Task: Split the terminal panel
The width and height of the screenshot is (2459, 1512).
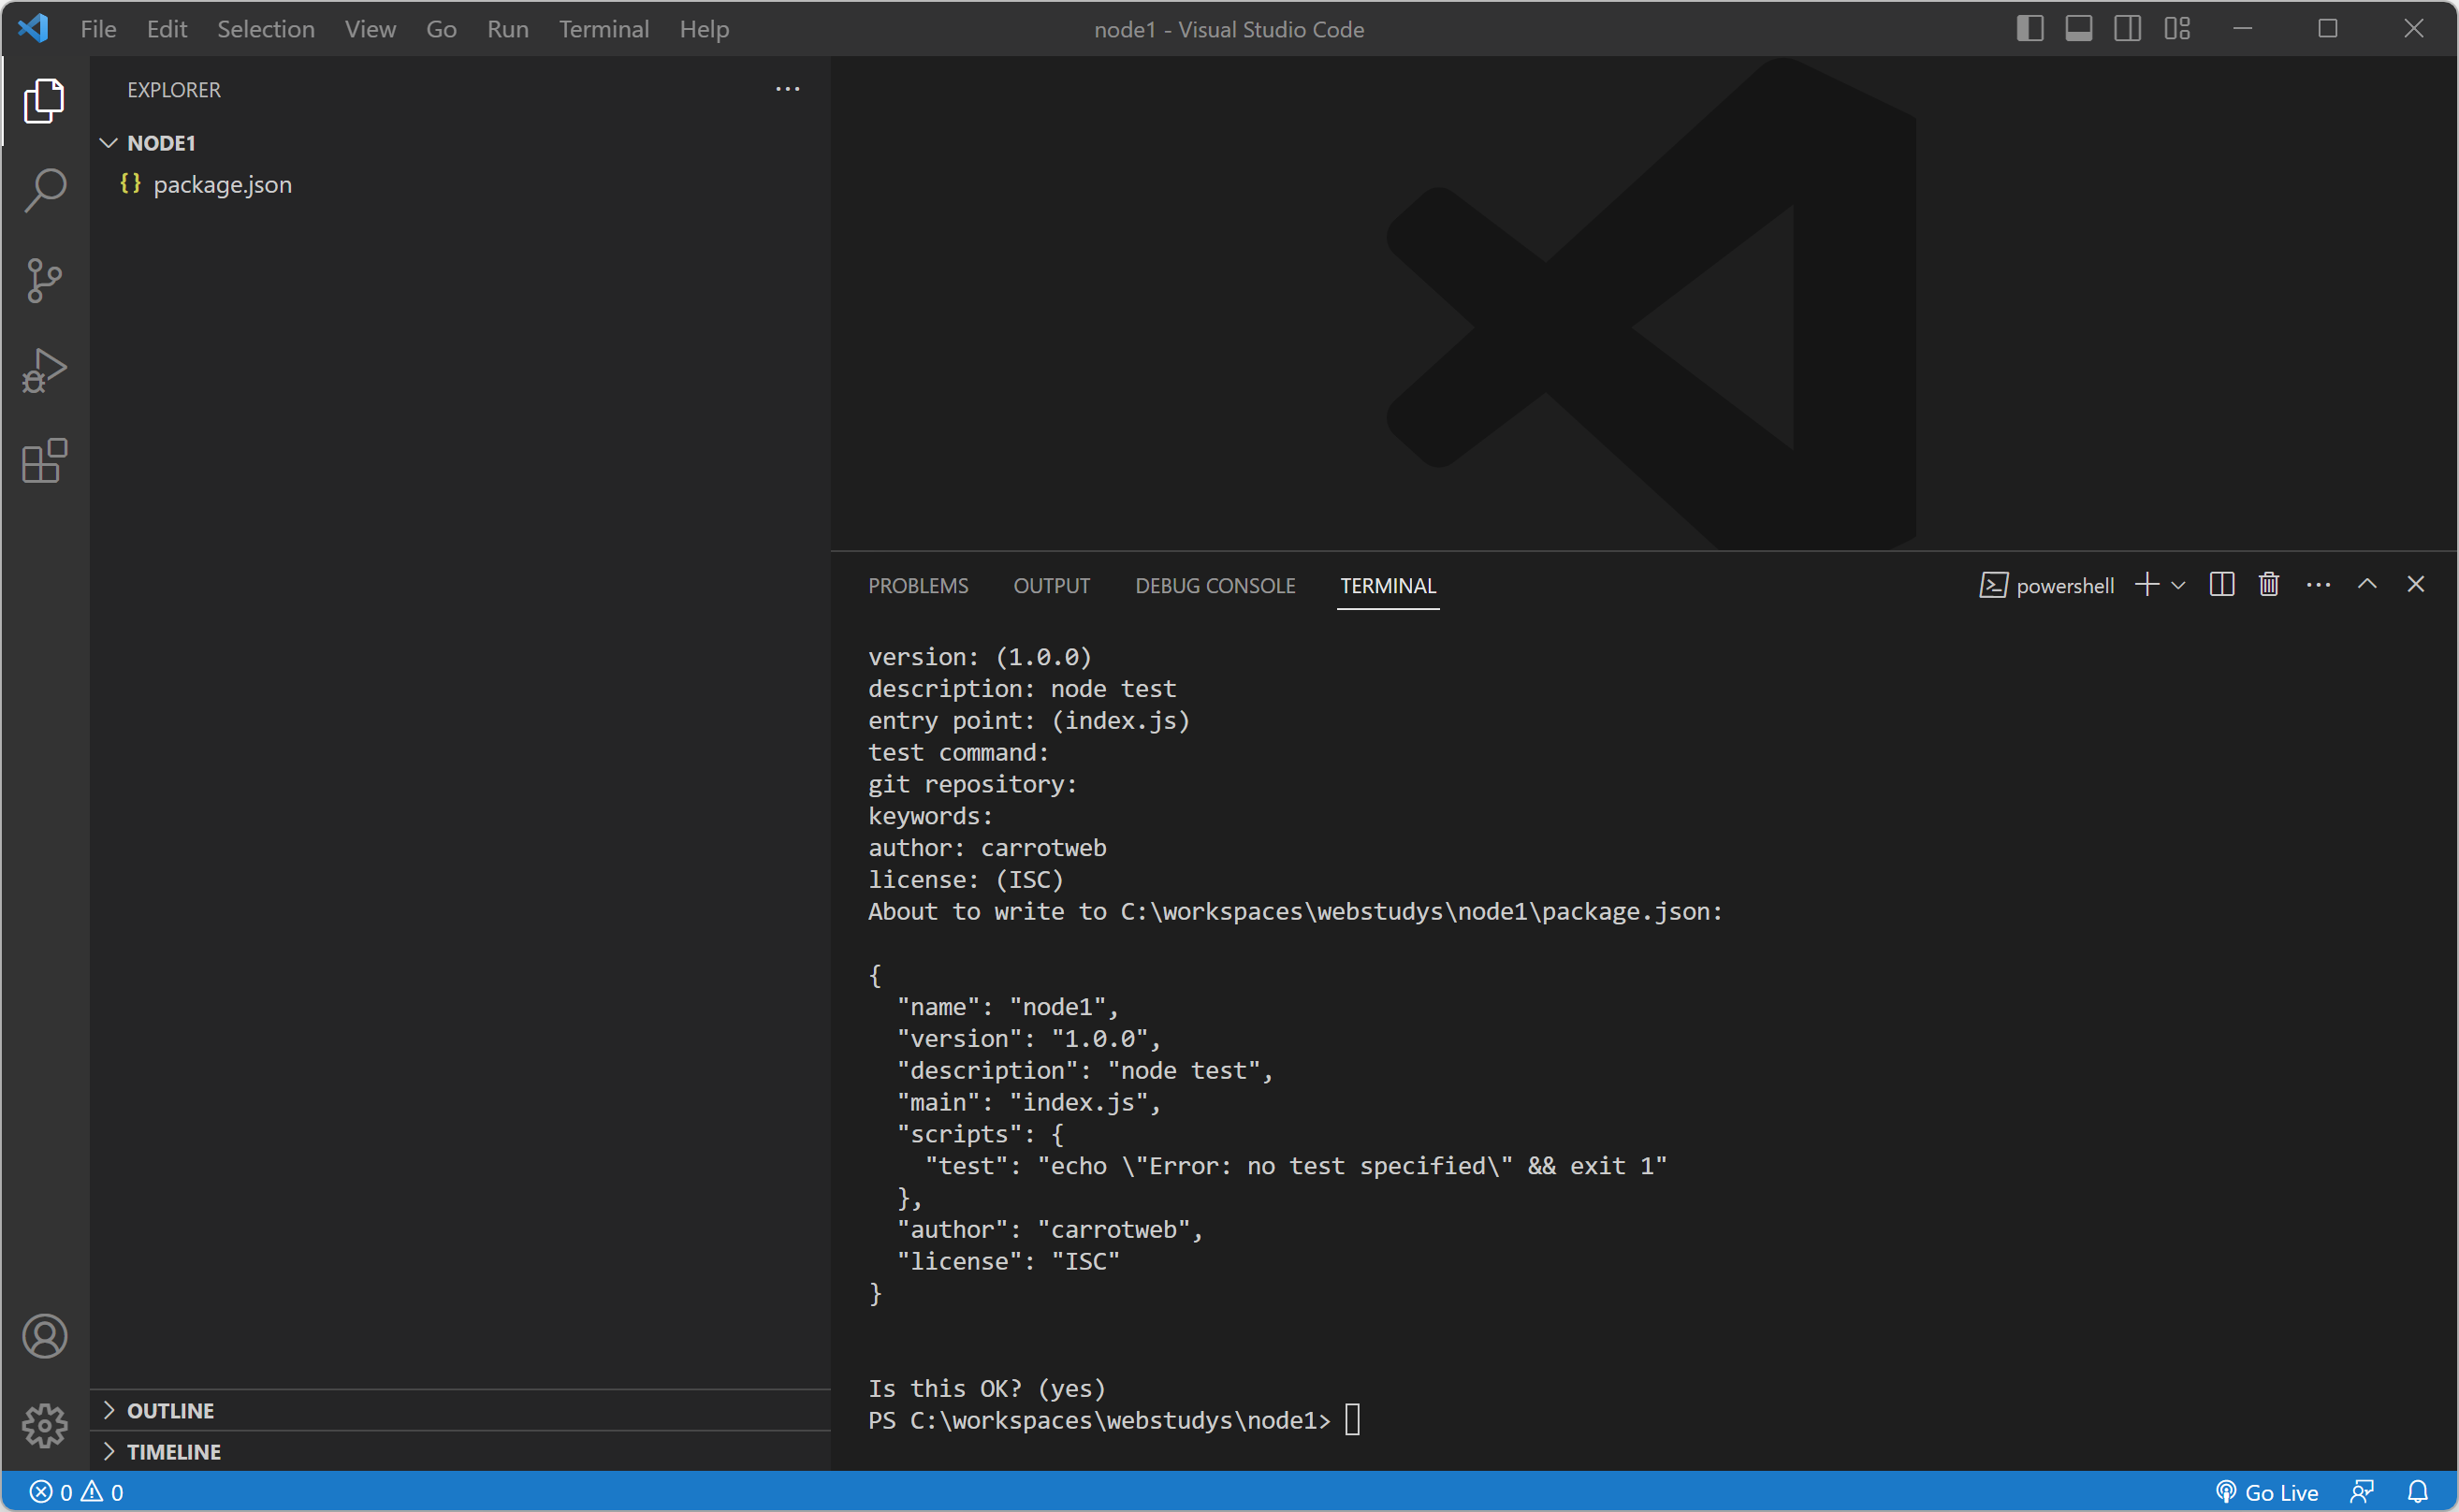Action: click(x=2221, y=585)
